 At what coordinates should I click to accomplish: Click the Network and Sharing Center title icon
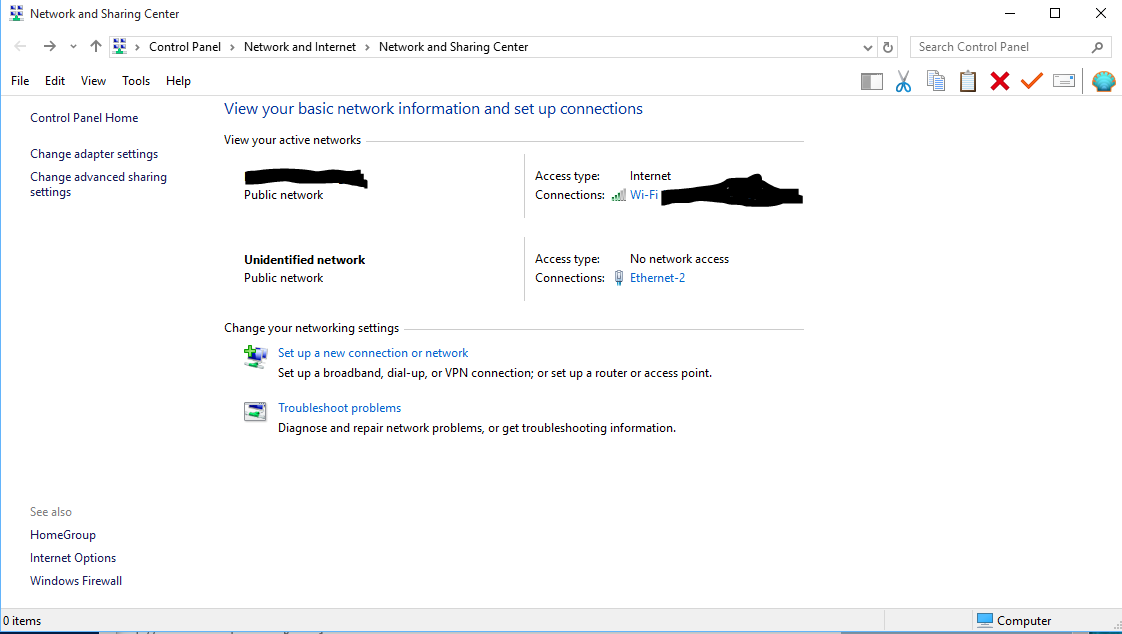(x=16, y=14)
